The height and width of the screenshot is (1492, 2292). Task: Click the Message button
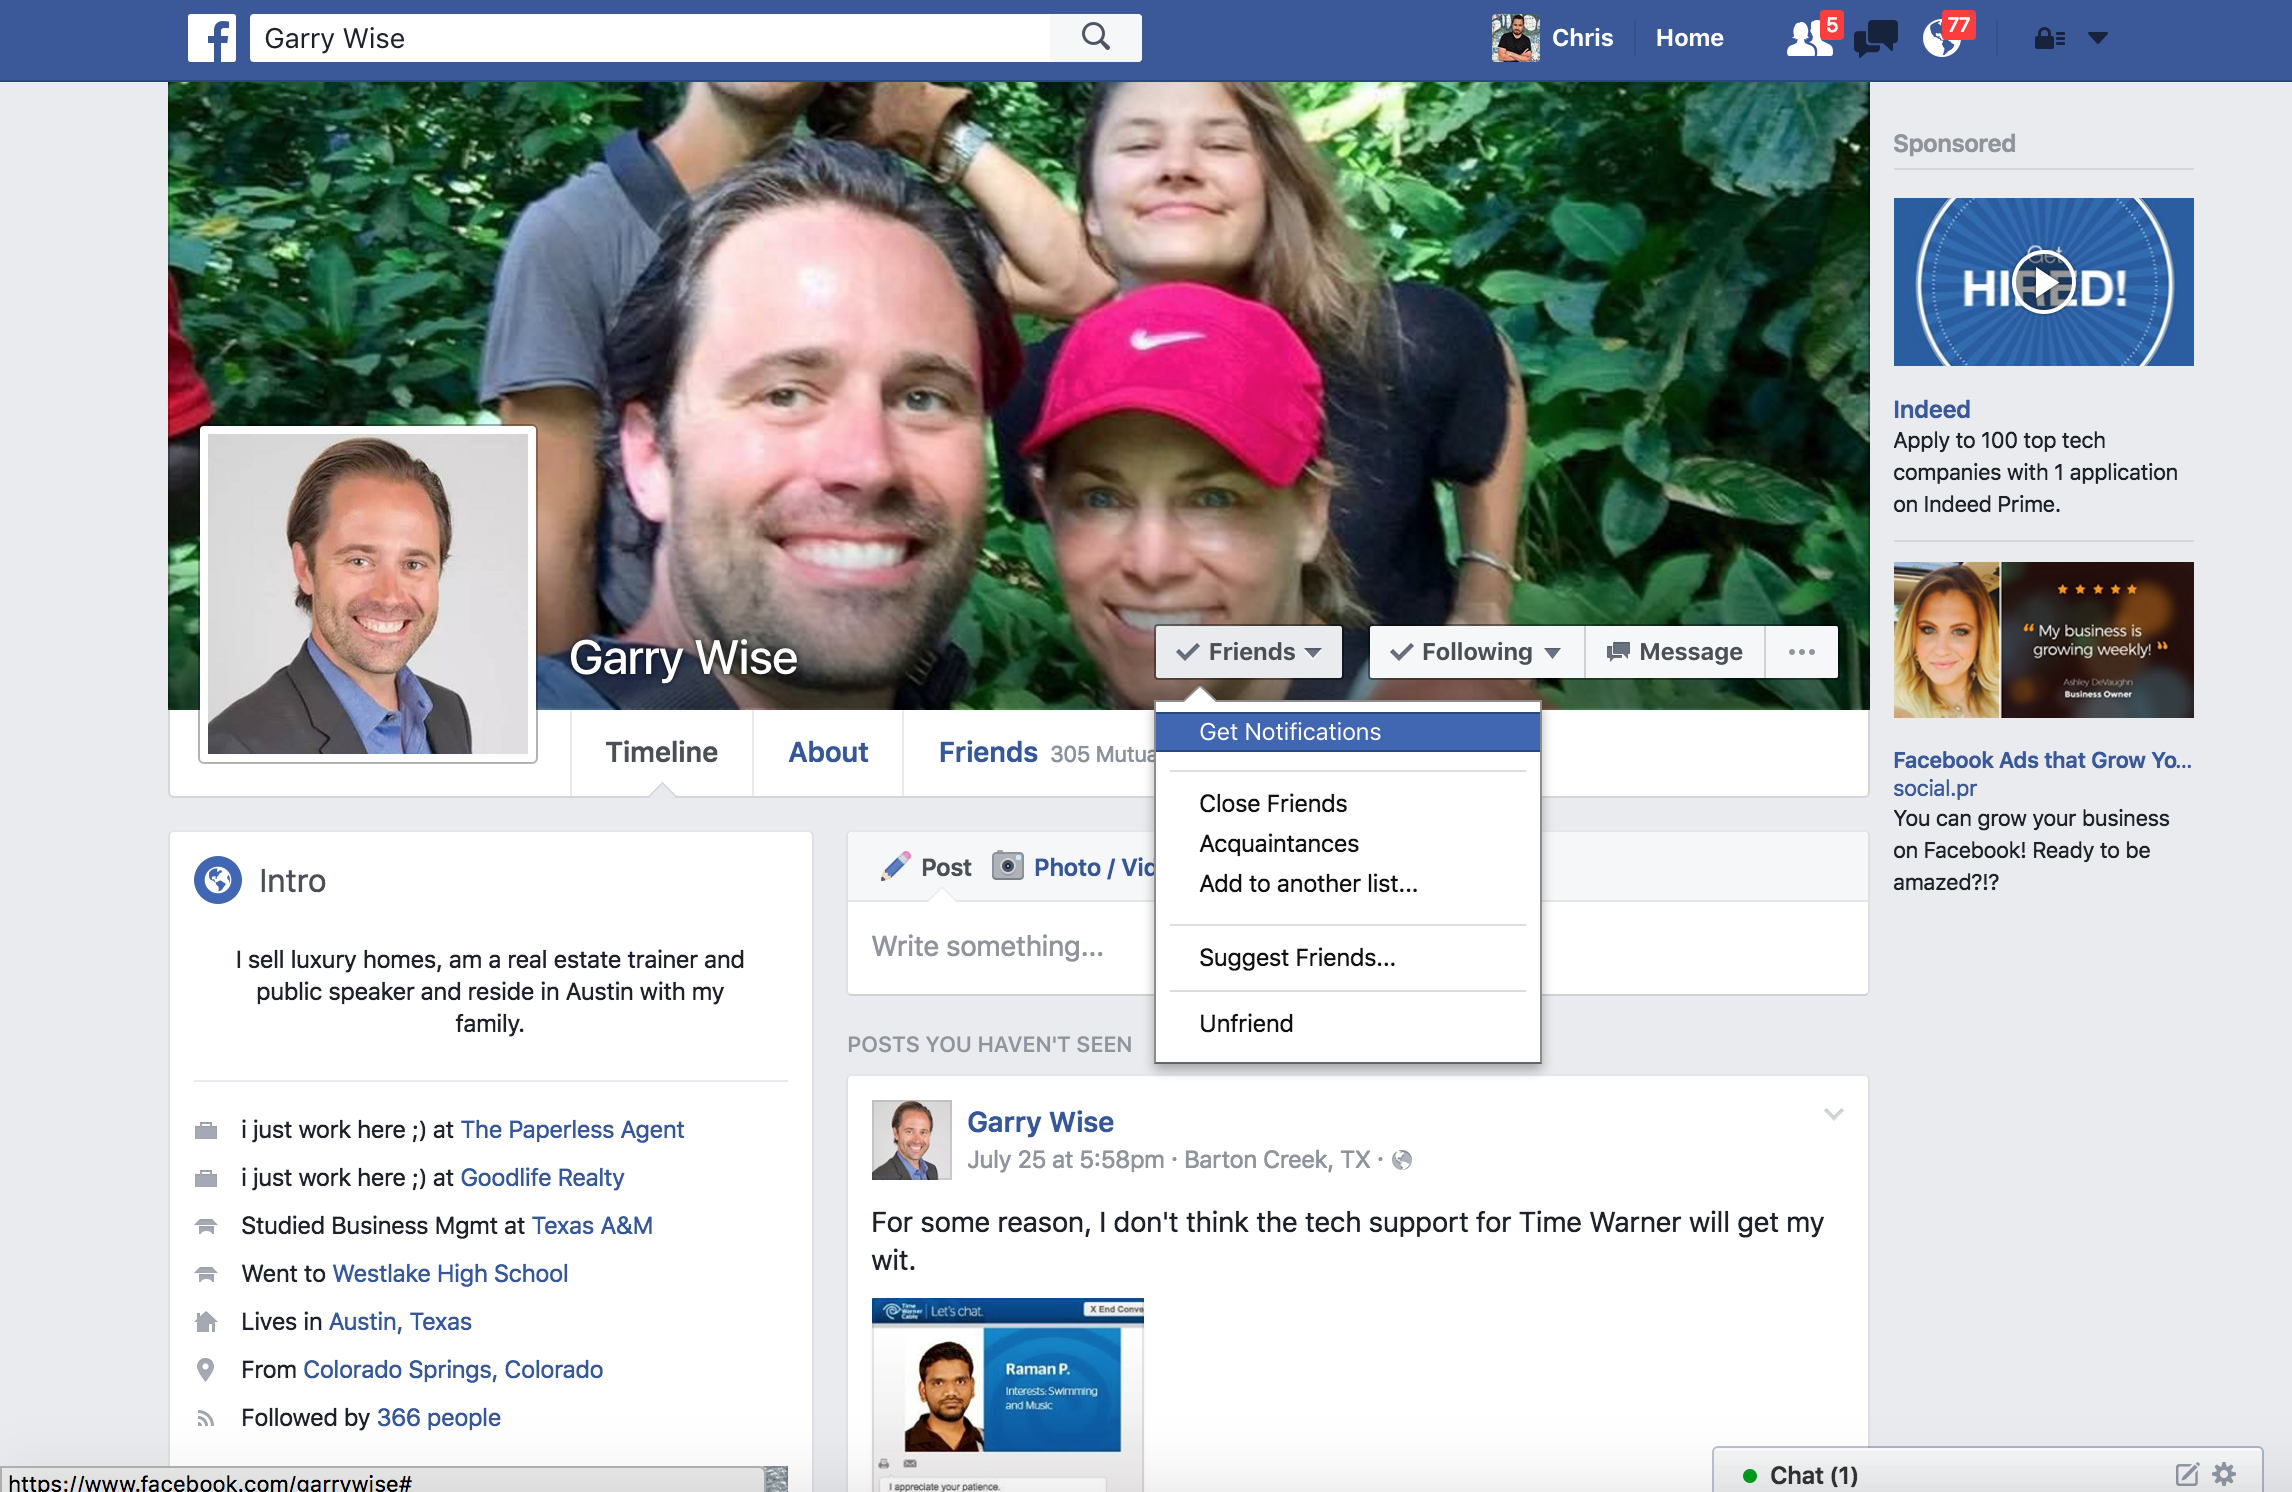point(1675,651)
